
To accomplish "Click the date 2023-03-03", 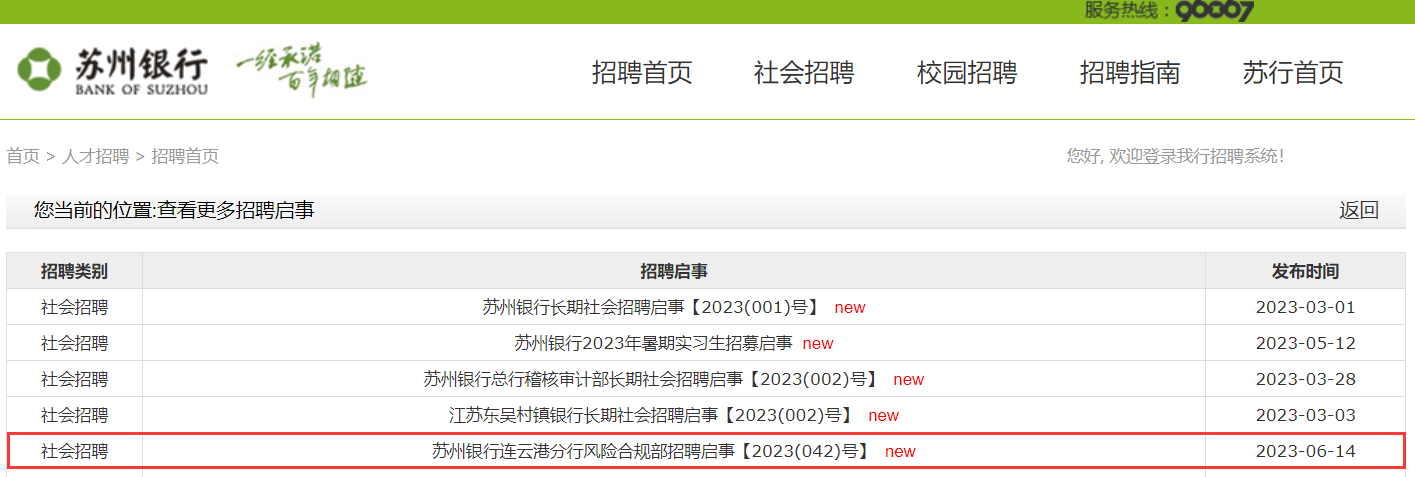I will tap(1305, 415).
